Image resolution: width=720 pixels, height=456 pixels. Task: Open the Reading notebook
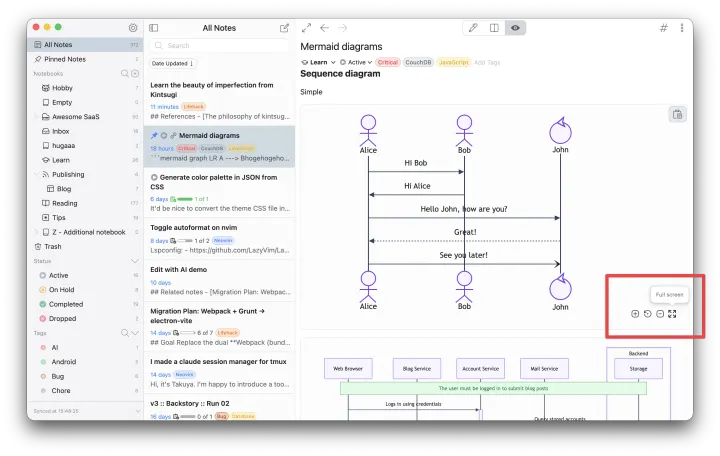[85, 203]
